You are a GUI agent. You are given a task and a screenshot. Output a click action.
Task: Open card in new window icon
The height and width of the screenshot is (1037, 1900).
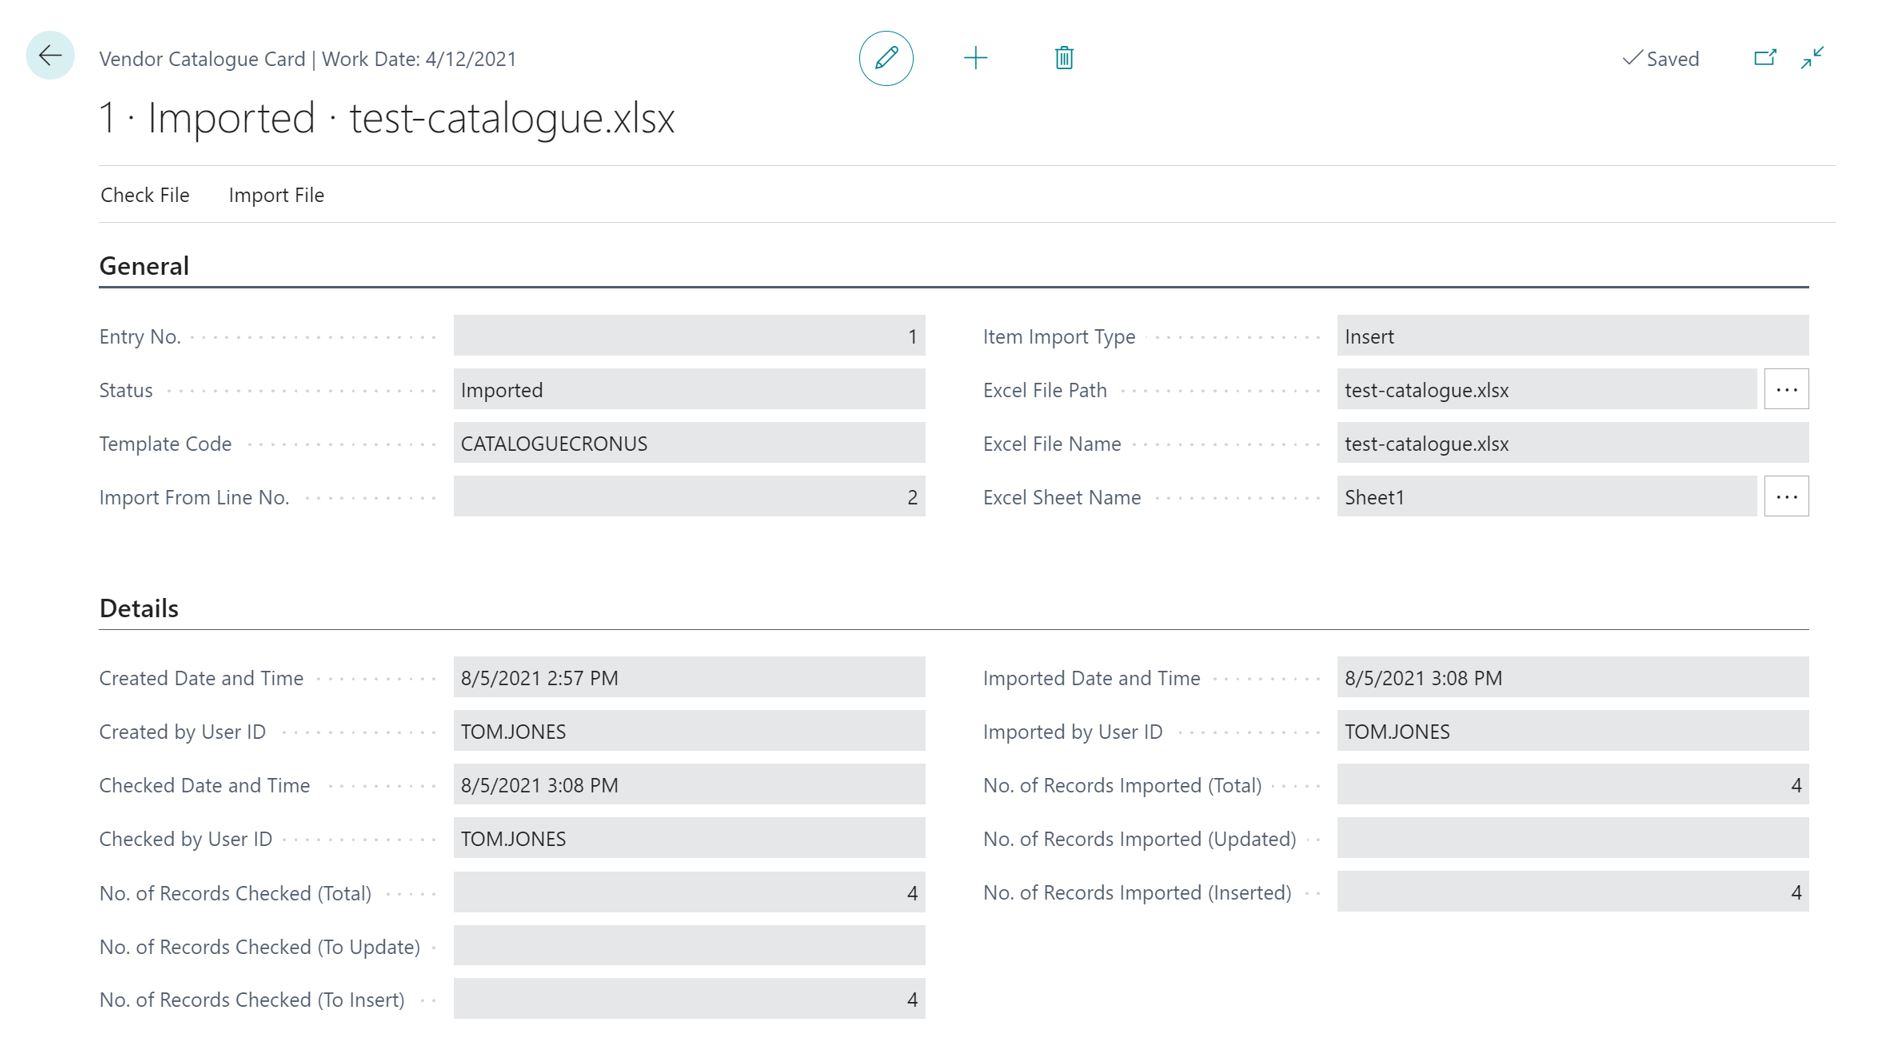pyautogui.click(x=1765, y=58)
